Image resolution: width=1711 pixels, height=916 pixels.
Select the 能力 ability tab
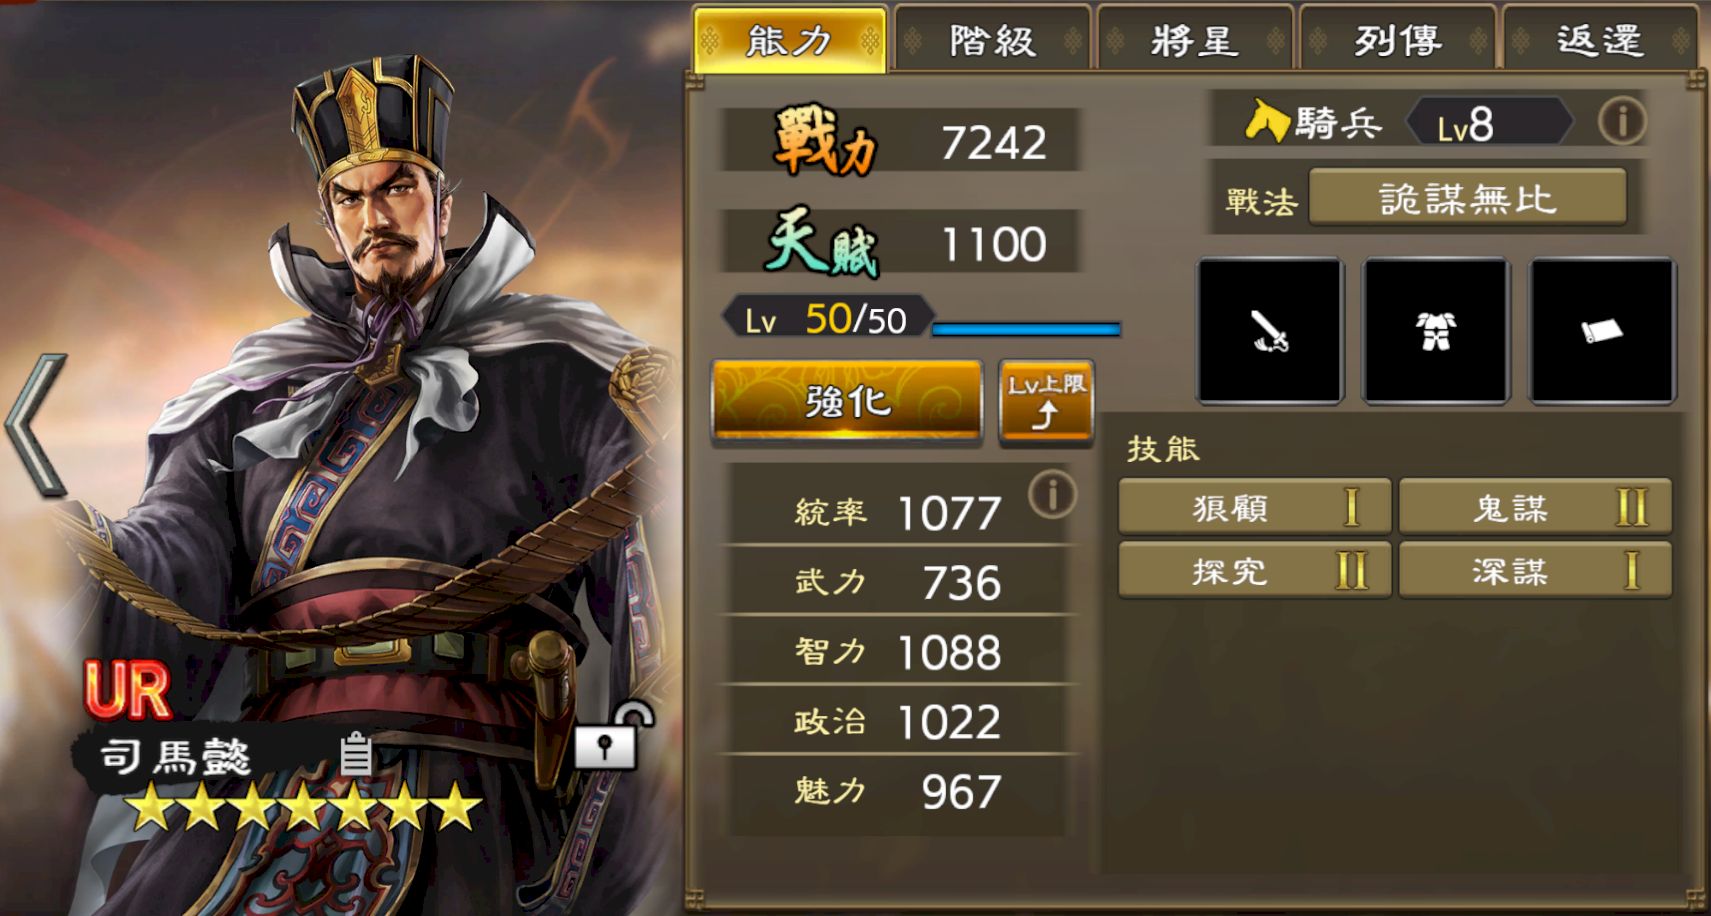[790, 40]
